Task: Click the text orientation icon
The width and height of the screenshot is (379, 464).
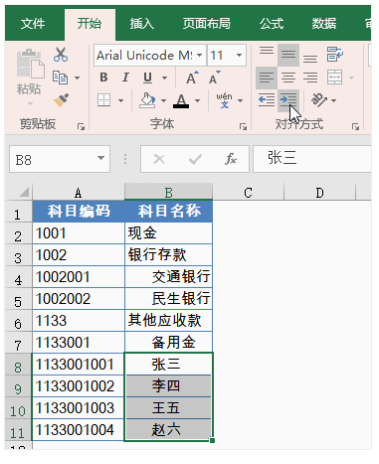Action: click(x=319, y=100)
